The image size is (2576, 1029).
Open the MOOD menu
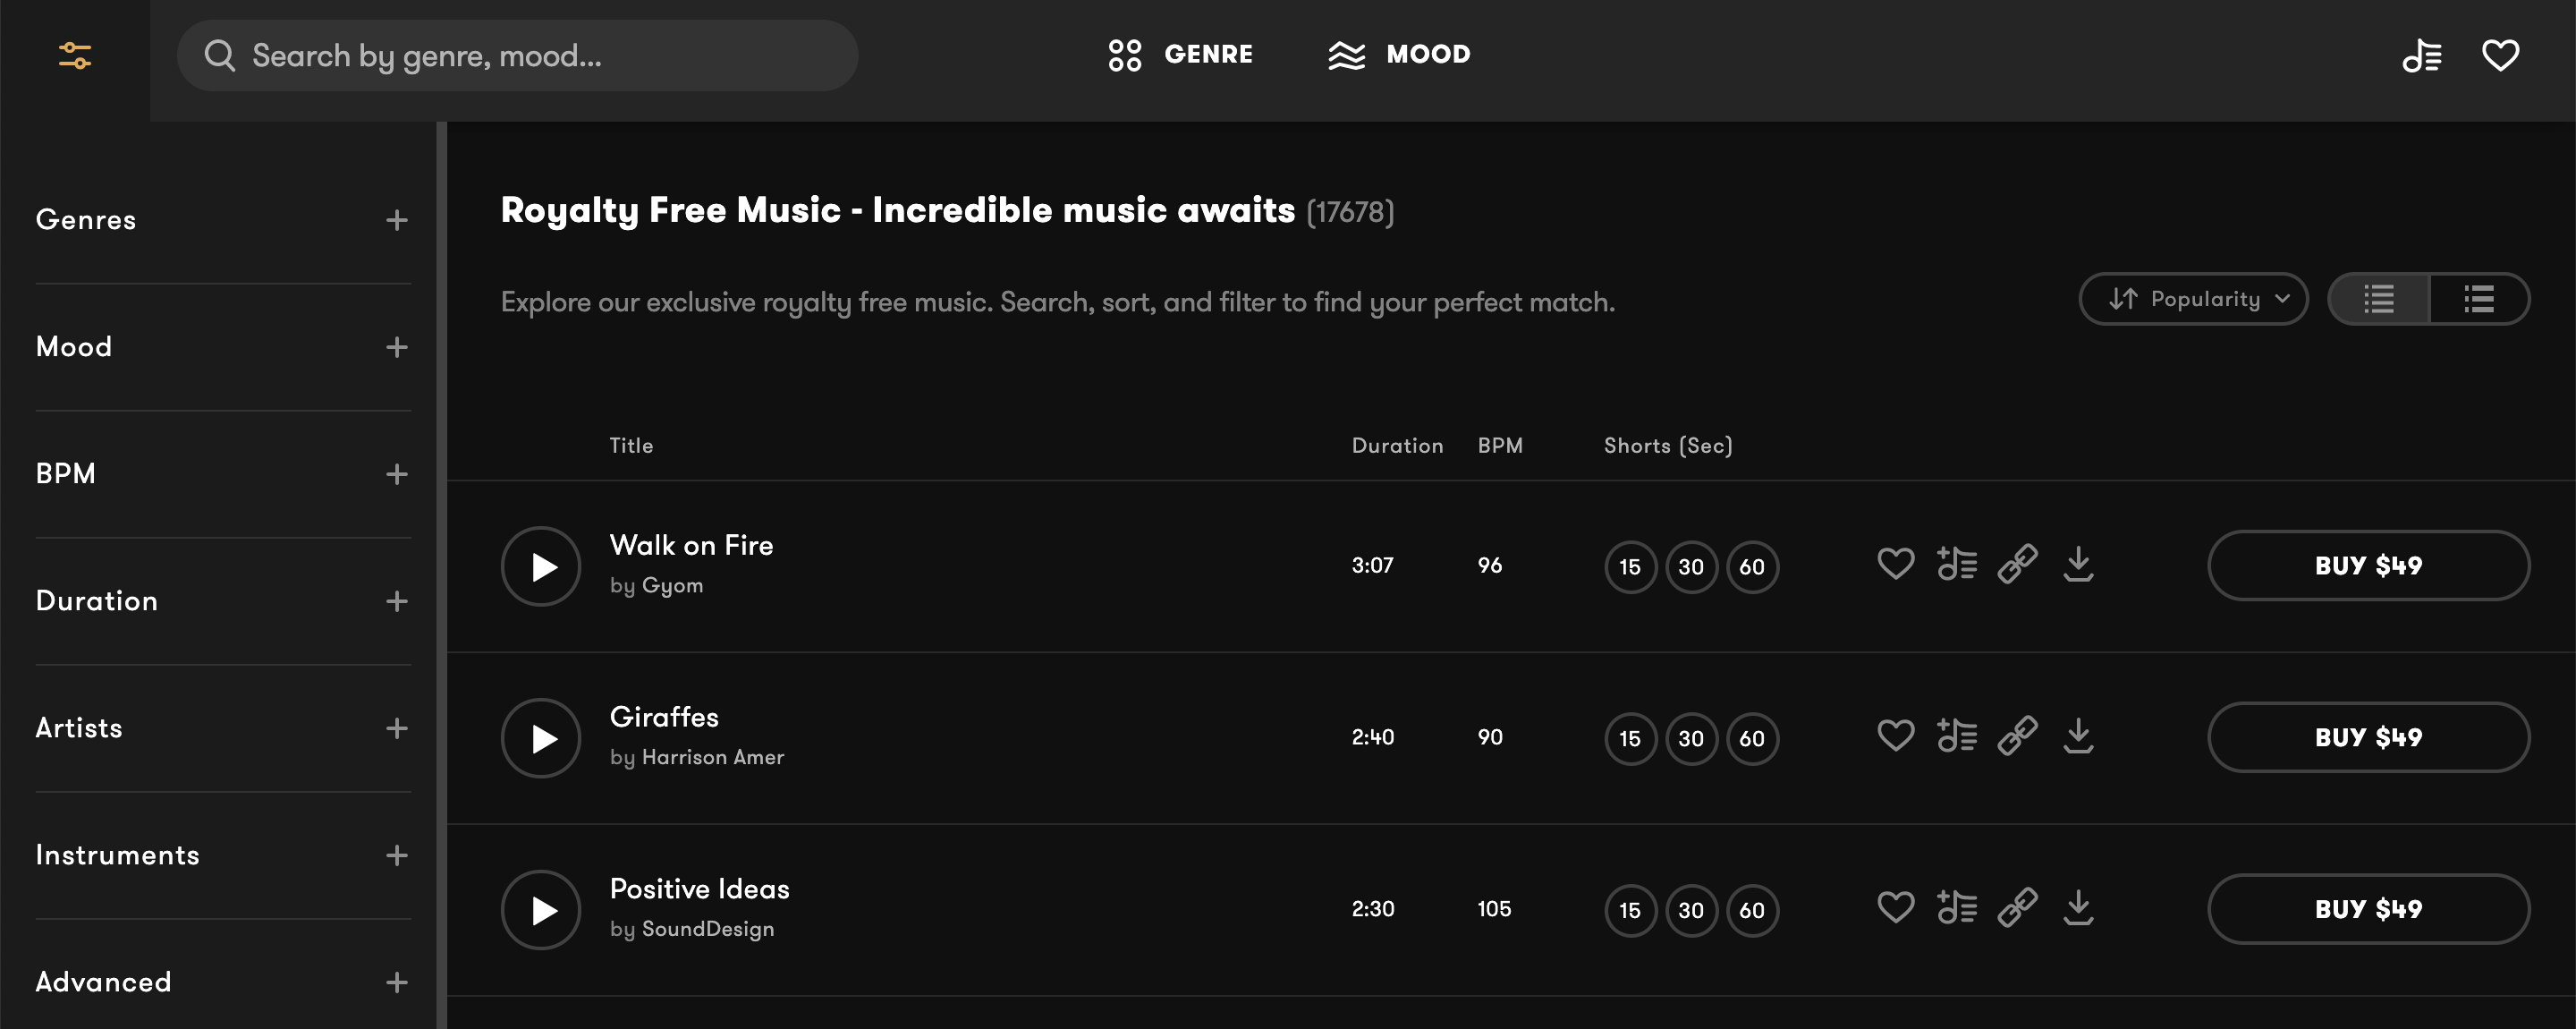click(1399, 55)
